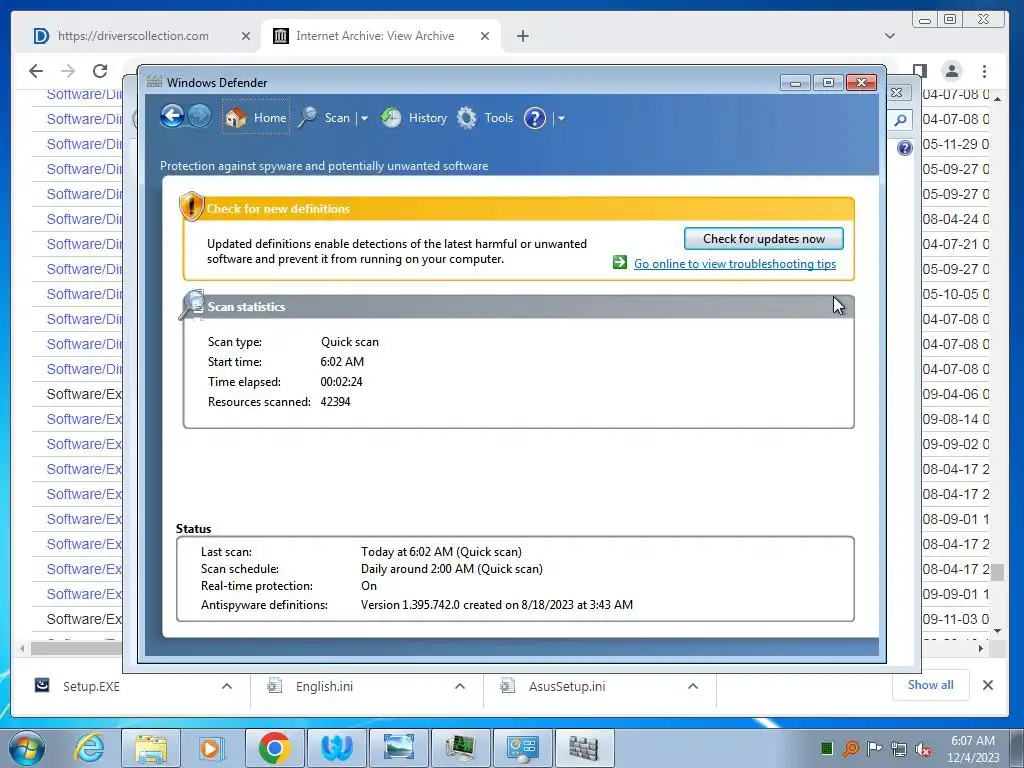Click the muted volume tray icon
This screenshot has height=768, width=1024.
click(923, 749)
